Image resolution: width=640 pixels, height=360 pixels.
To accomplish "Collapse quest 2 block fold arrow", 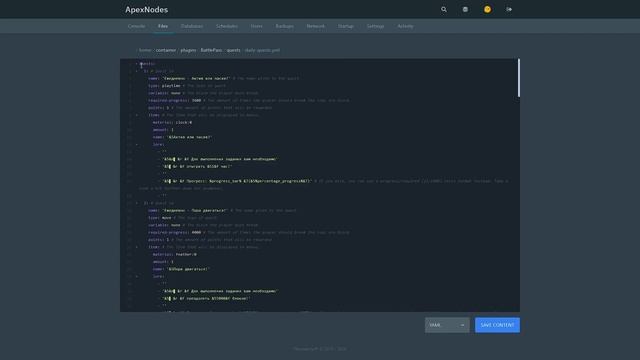I will coord(136,203).
